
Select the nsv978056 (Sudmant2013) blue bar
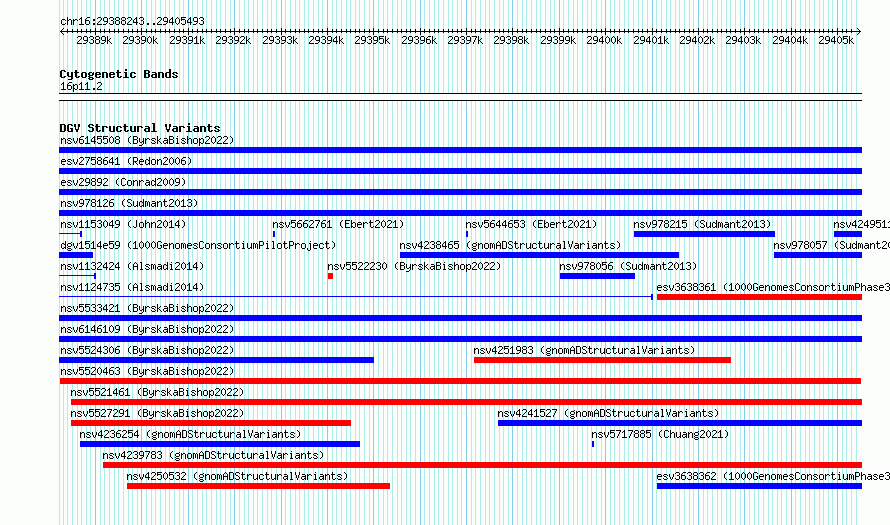click(597, 276)
